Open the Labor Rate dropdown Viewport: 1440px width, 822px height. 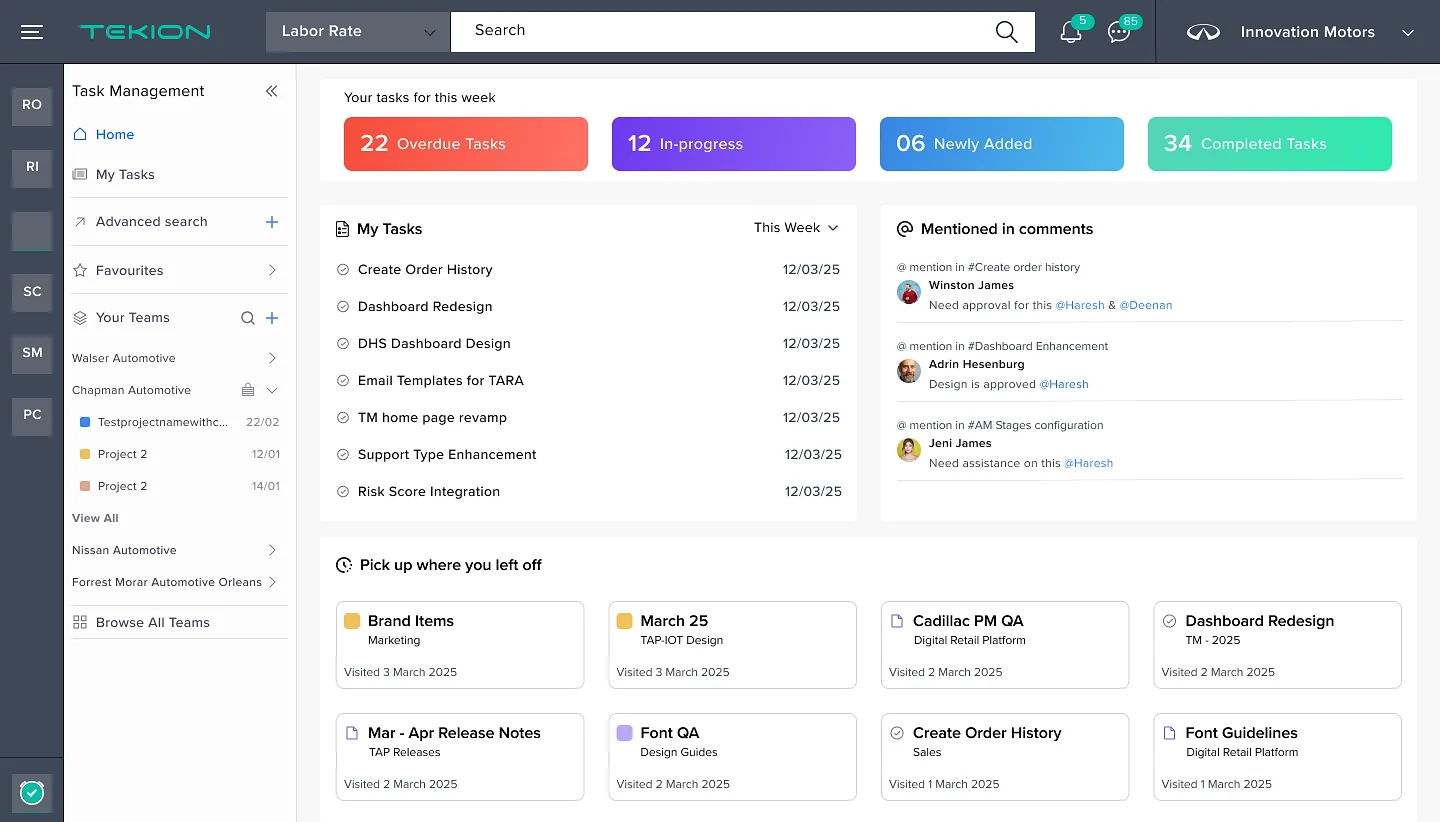(358, 32)
